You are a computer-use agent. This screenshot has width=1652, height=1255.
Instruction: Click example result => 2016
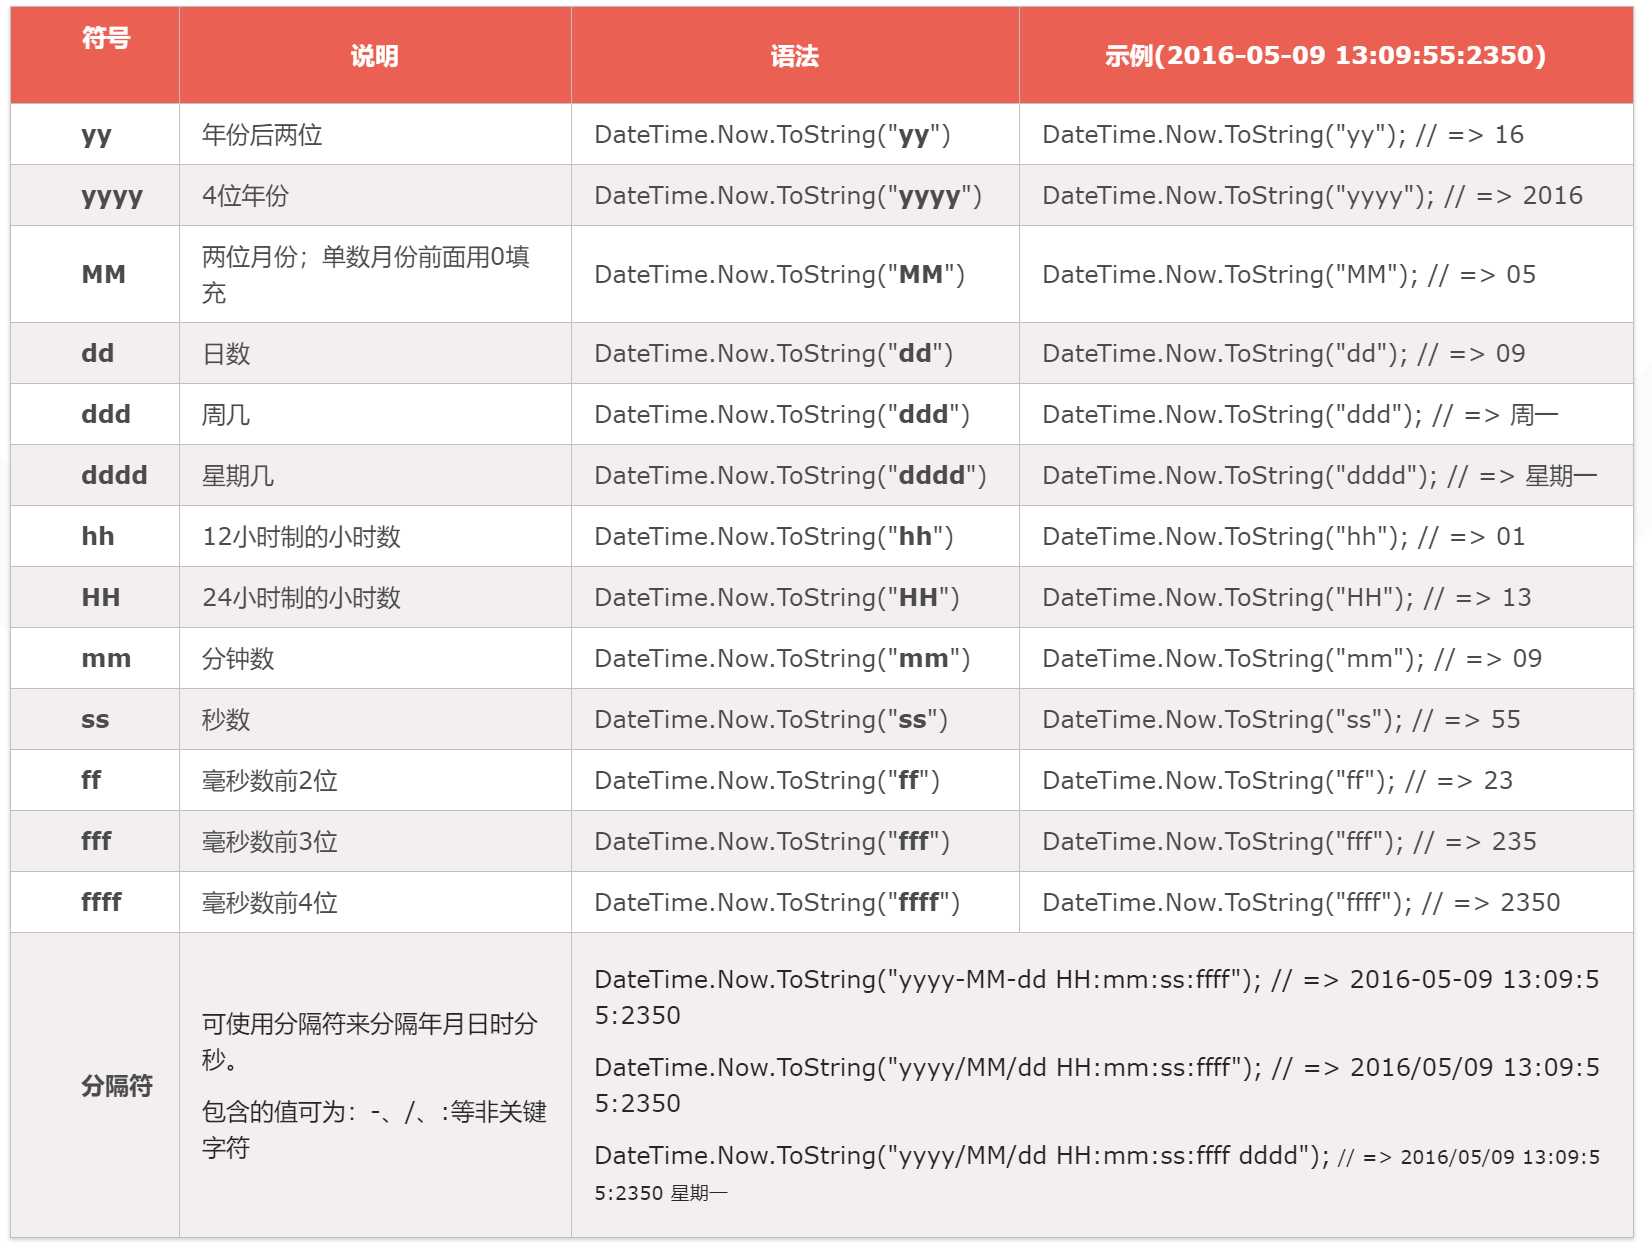pos(1312,196)
